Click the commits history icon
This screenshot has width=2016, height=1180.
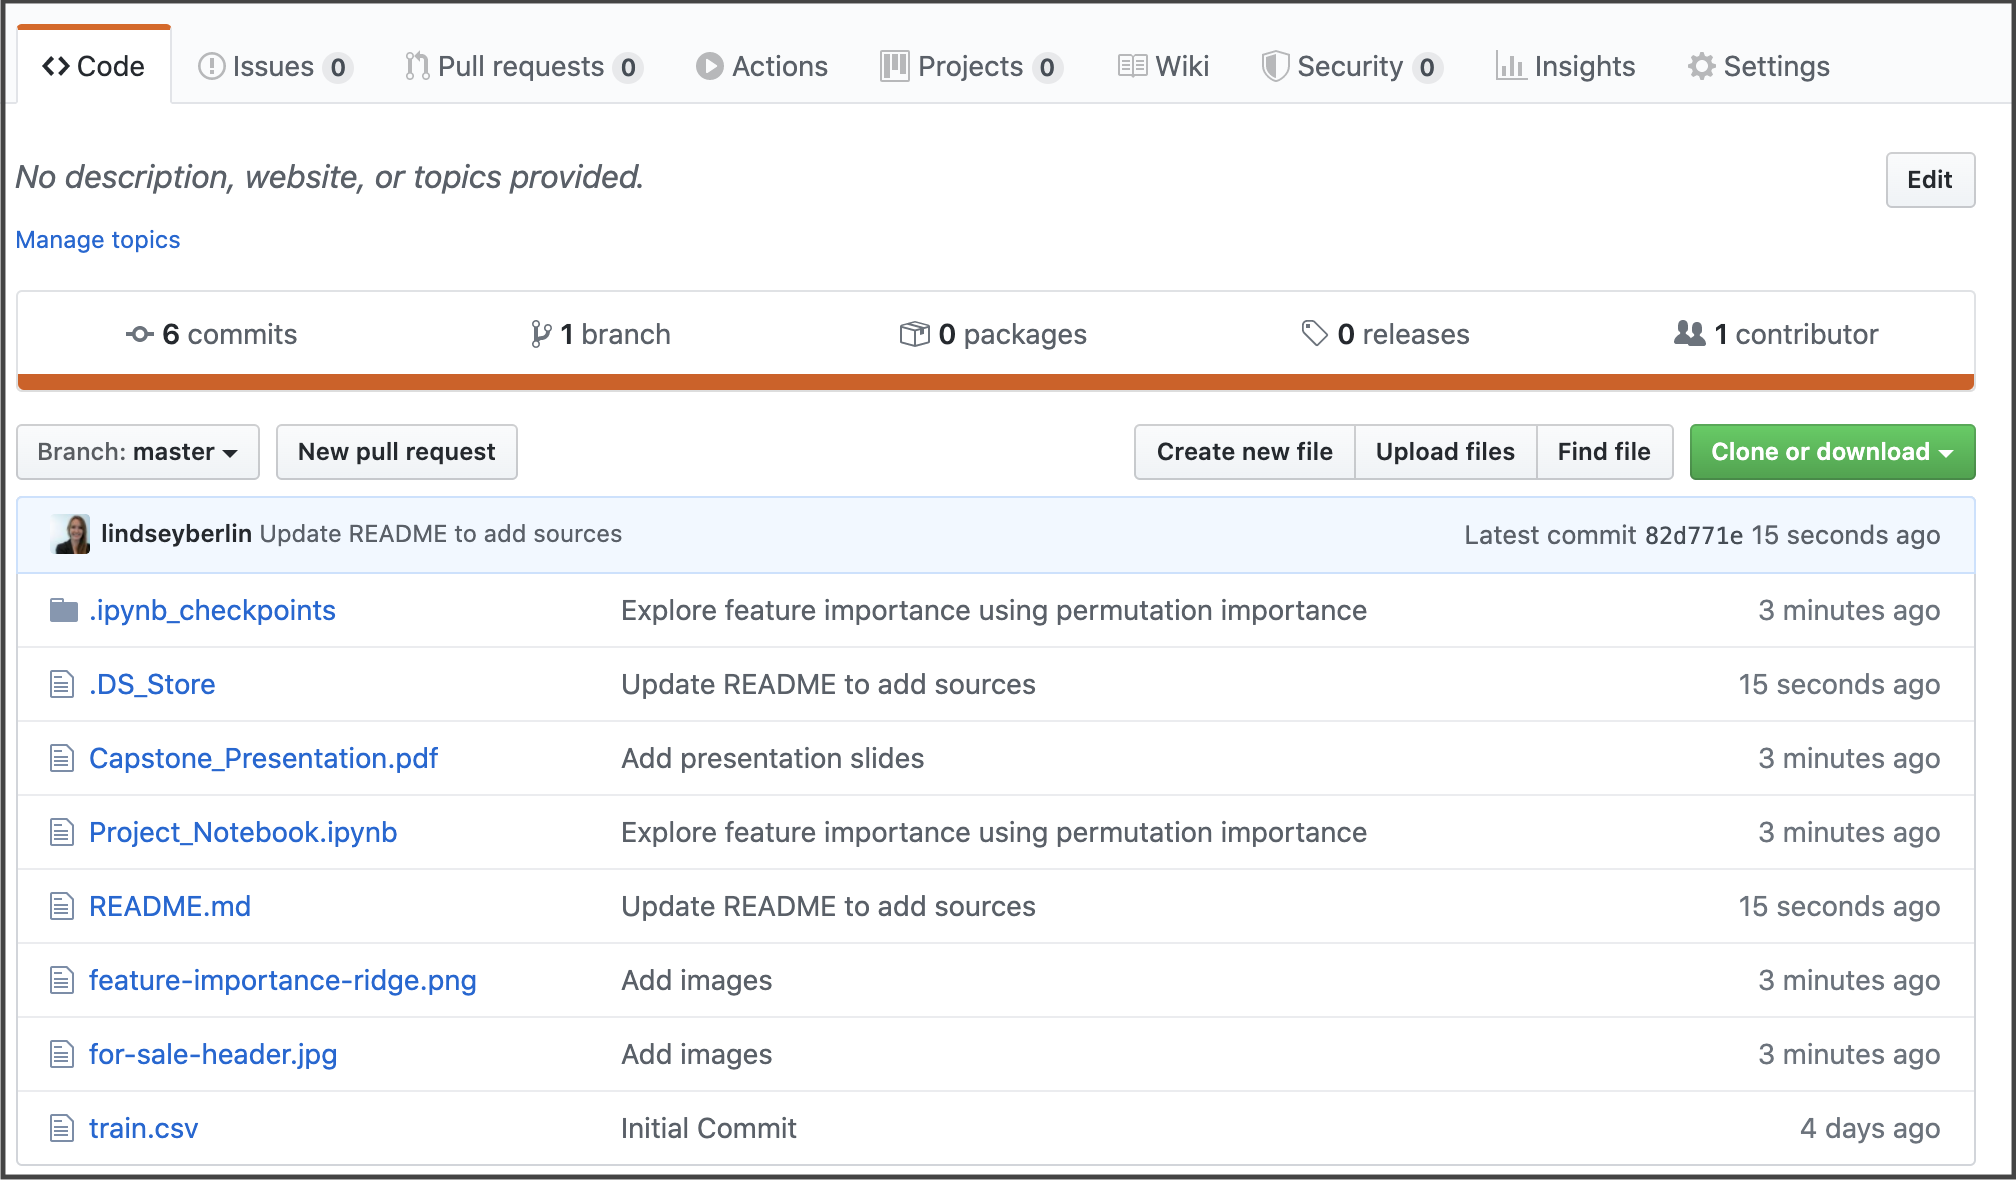click(x=140, y=334)
